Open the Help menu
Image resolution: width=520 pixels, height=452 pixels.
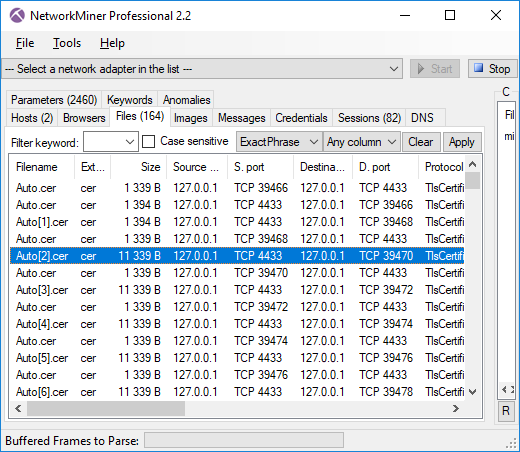112,43
